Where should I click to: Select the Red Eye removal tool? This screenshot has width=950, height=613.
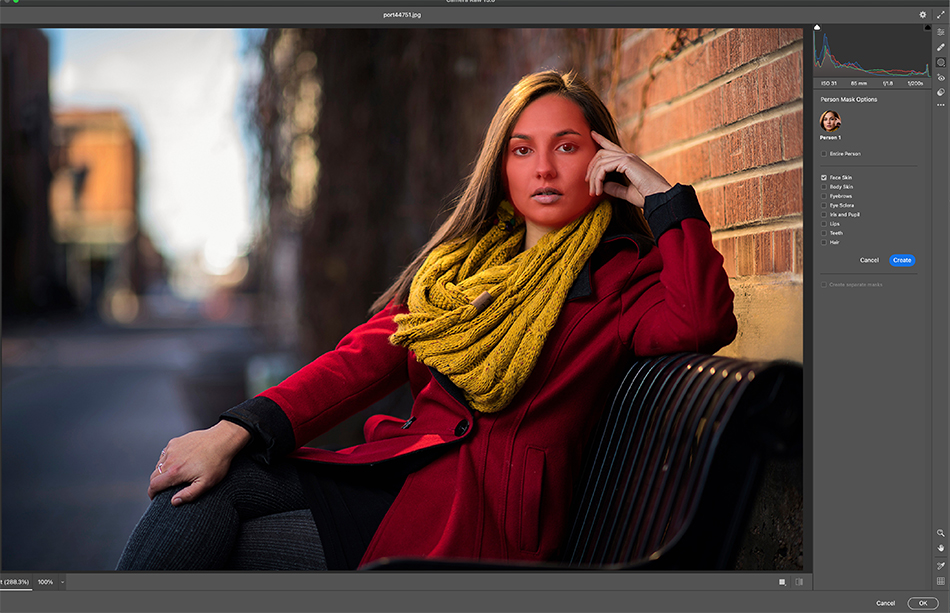coord(940,78)
